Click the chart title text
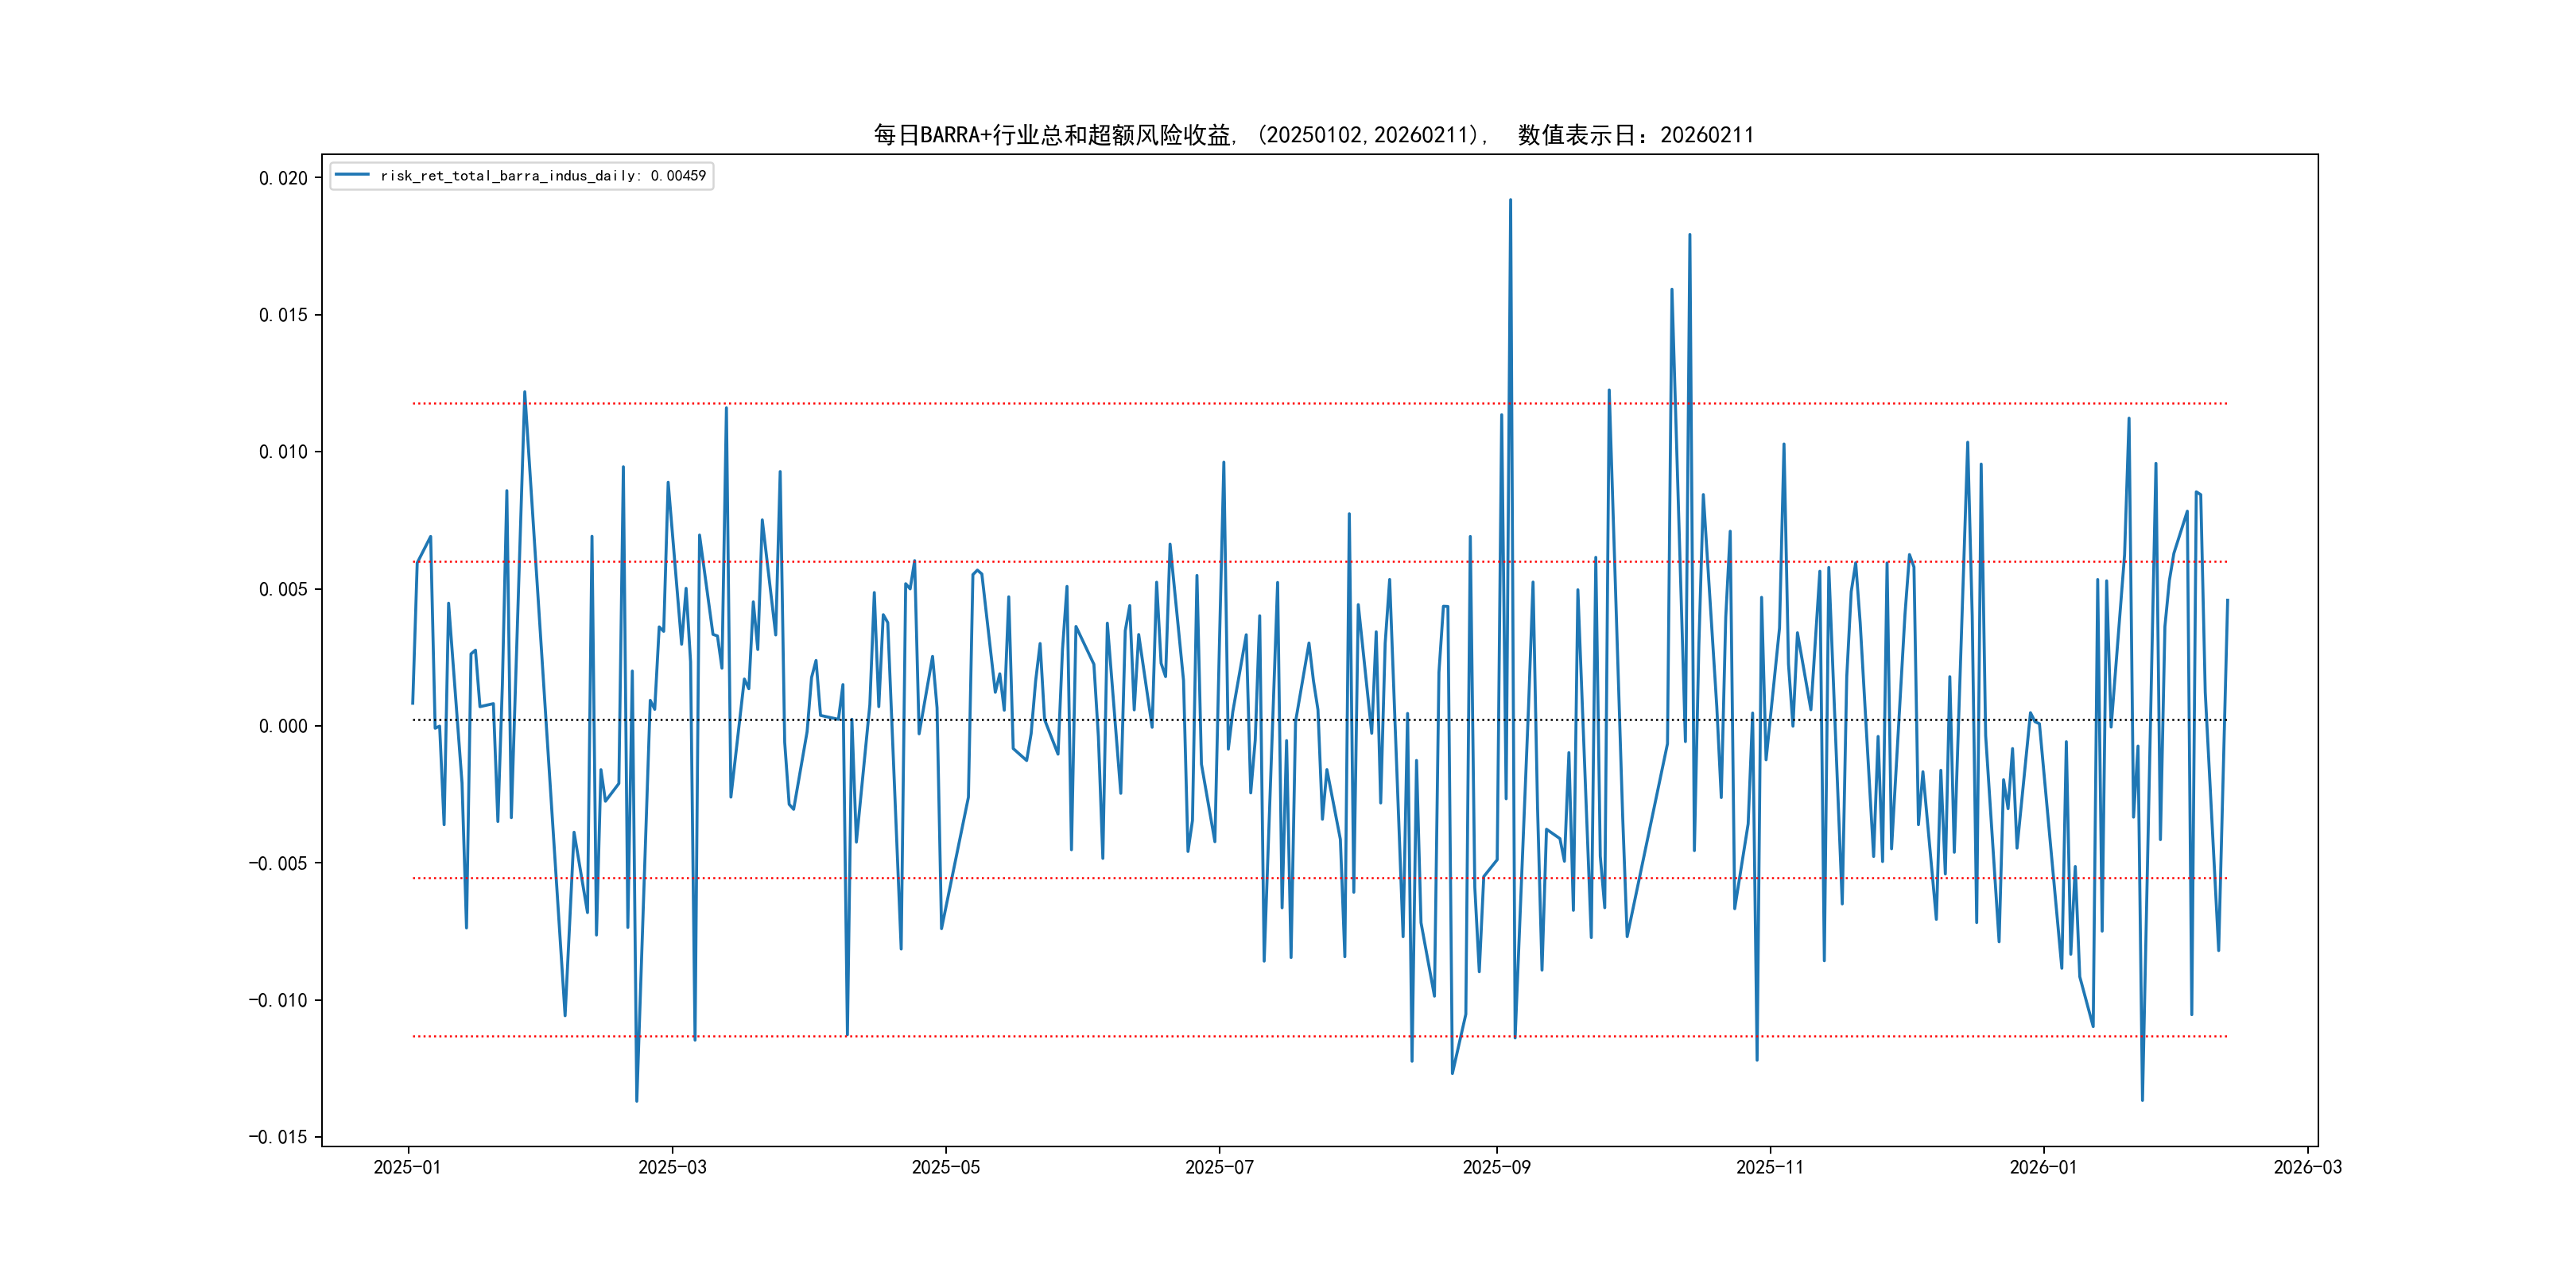The width and height of the screenshot is (2576, 1288). (x=1313, y=135)
